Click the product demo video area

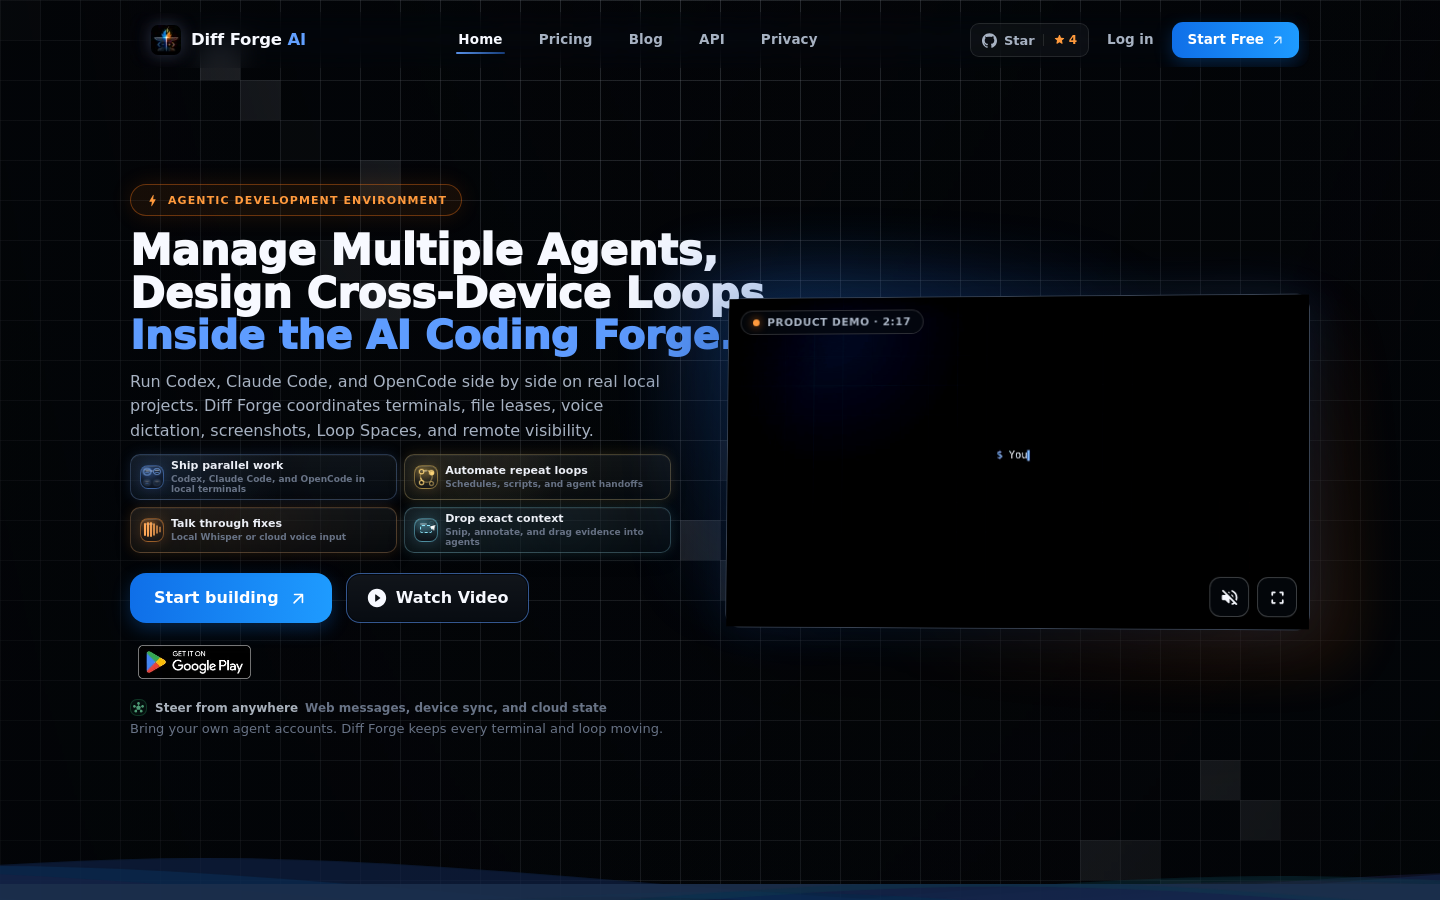[1018, 462]
